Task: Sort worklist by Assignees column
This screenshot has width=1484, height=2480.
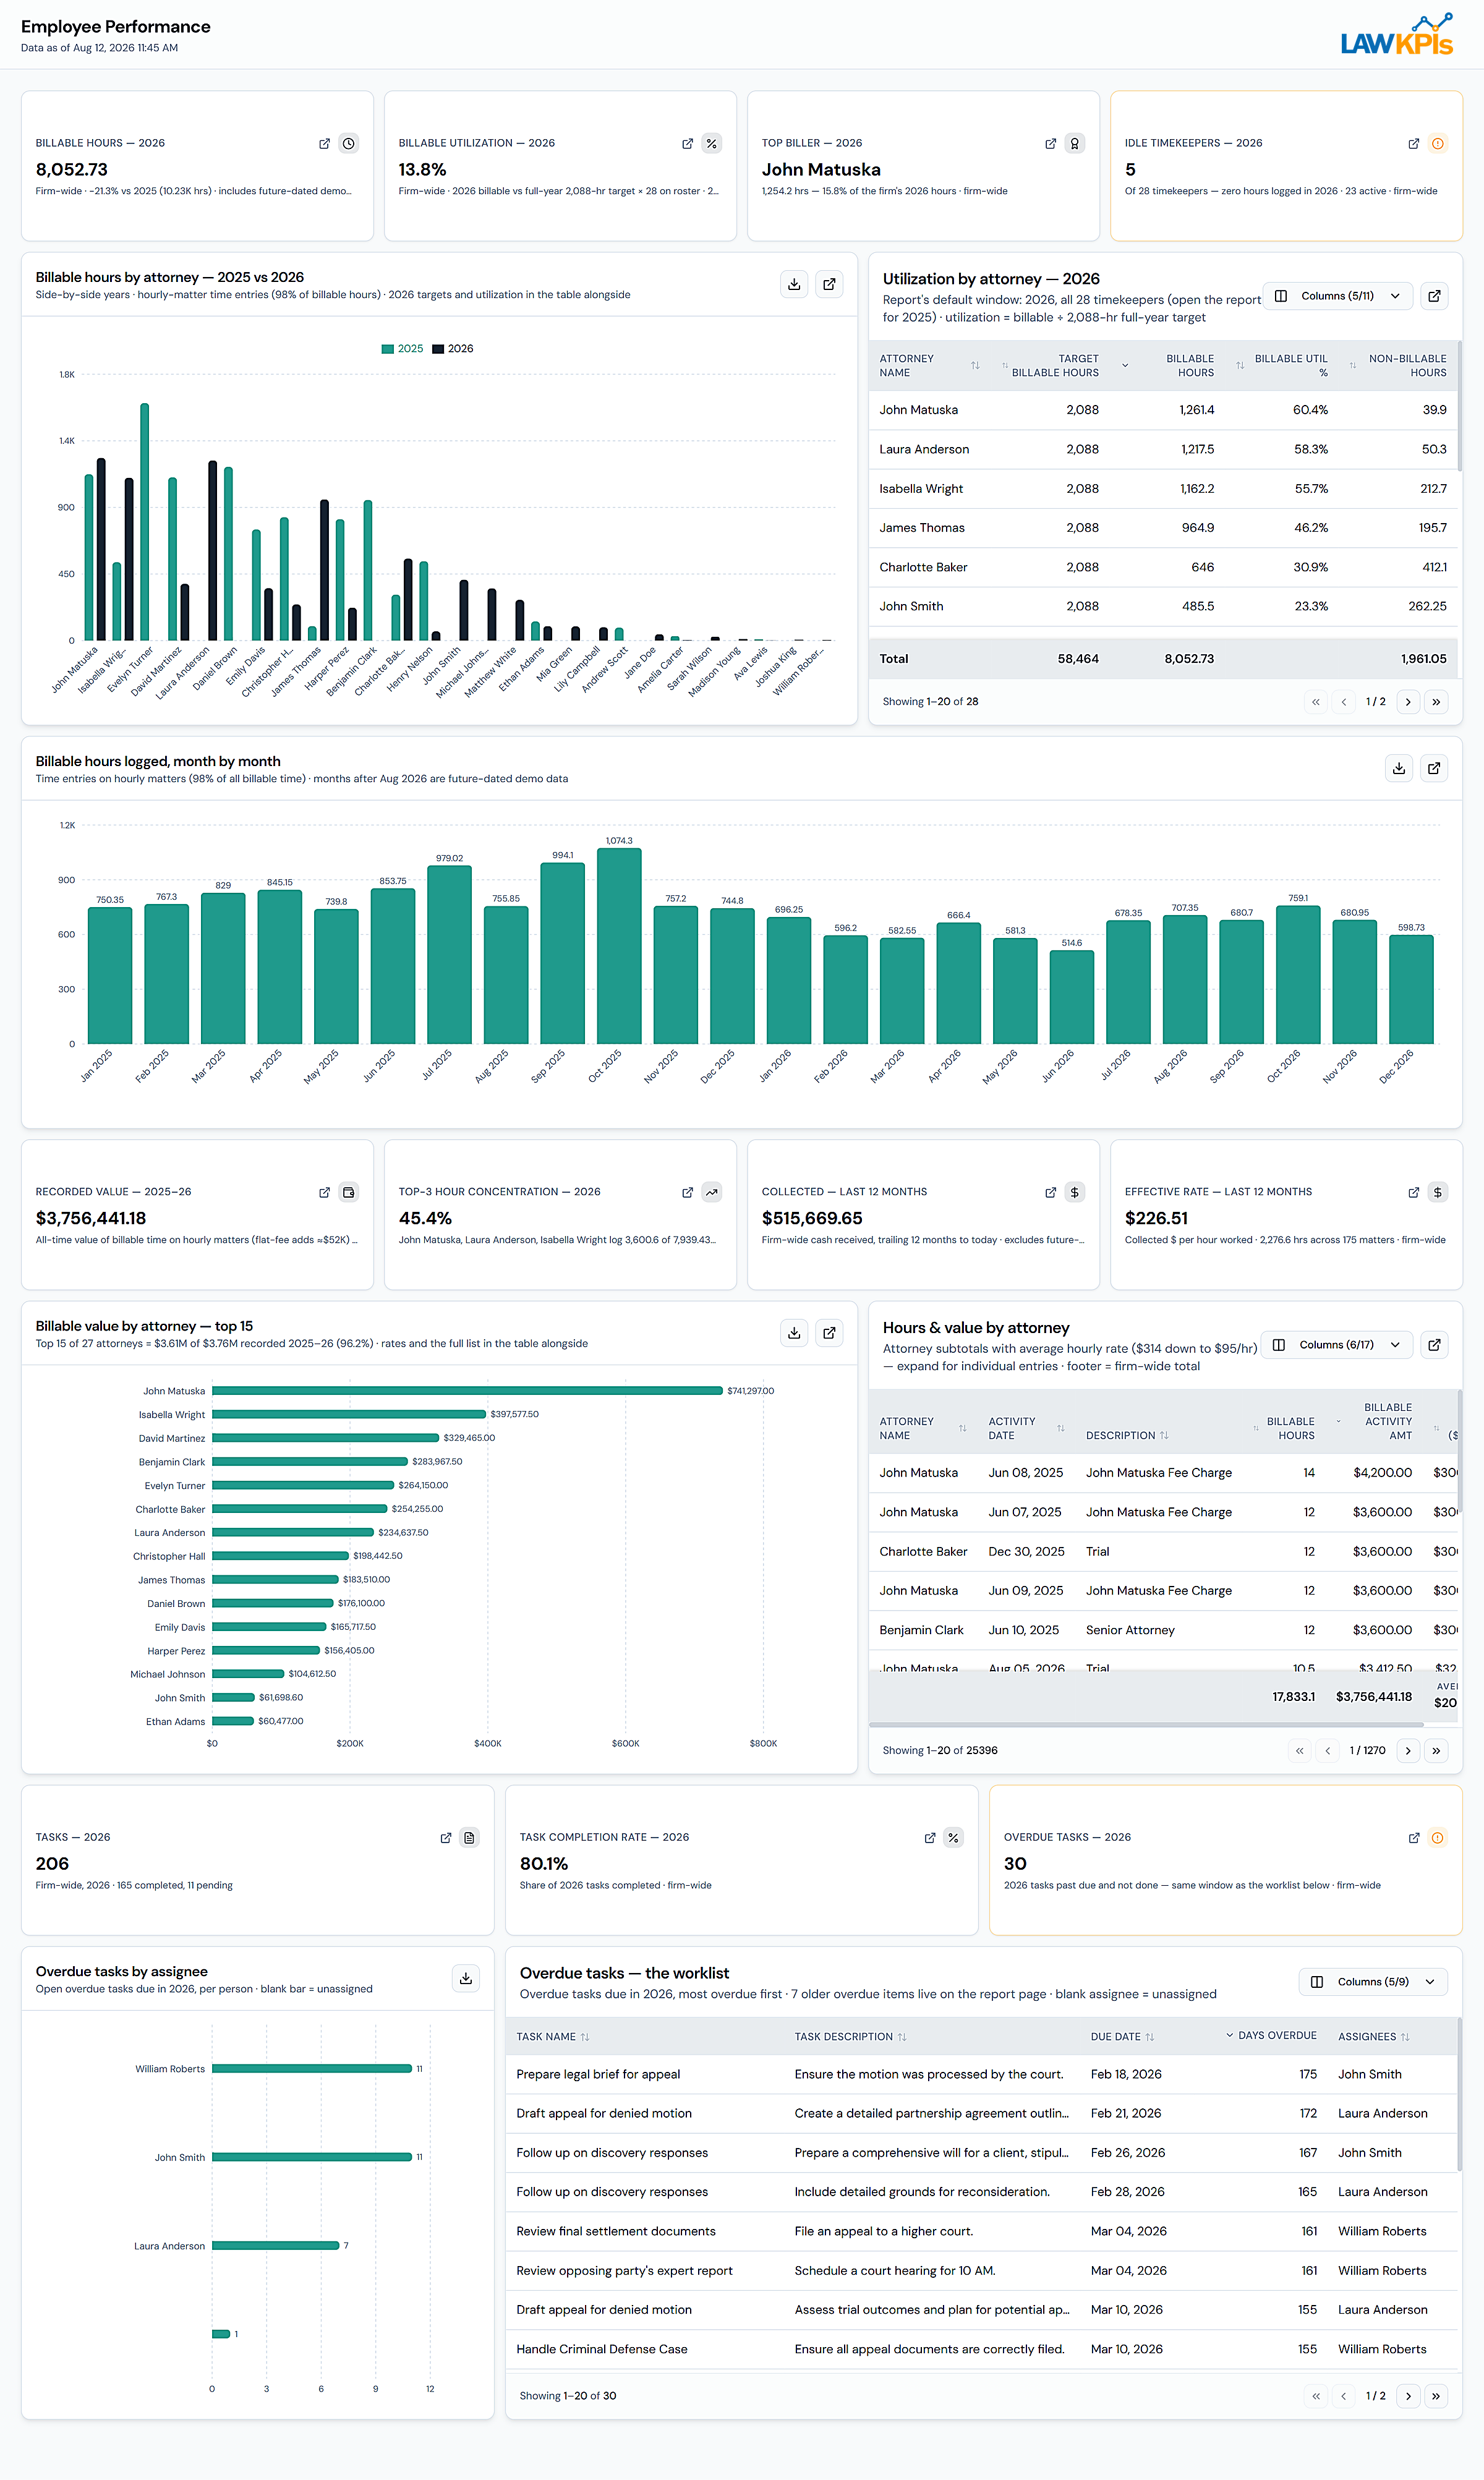Action: (x=1373, y=2037)
